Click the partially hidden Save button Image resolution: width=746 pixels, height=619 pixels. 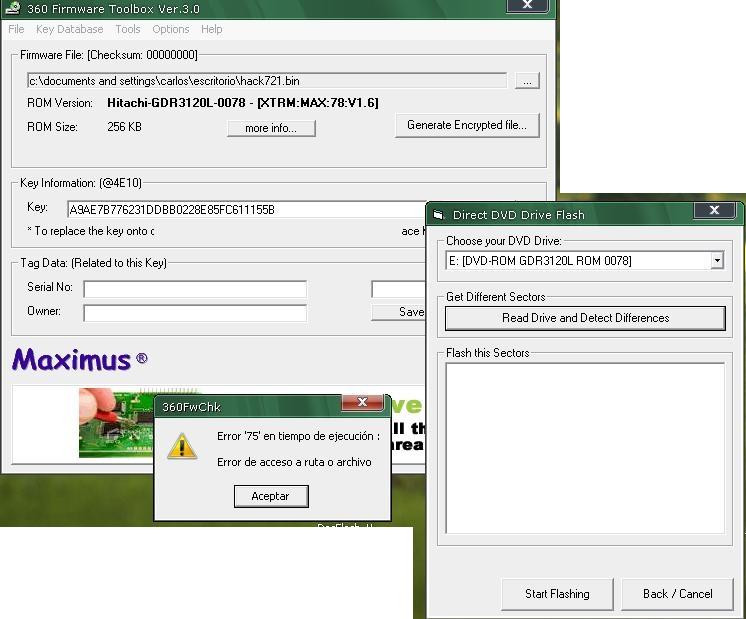coord(399,312)
